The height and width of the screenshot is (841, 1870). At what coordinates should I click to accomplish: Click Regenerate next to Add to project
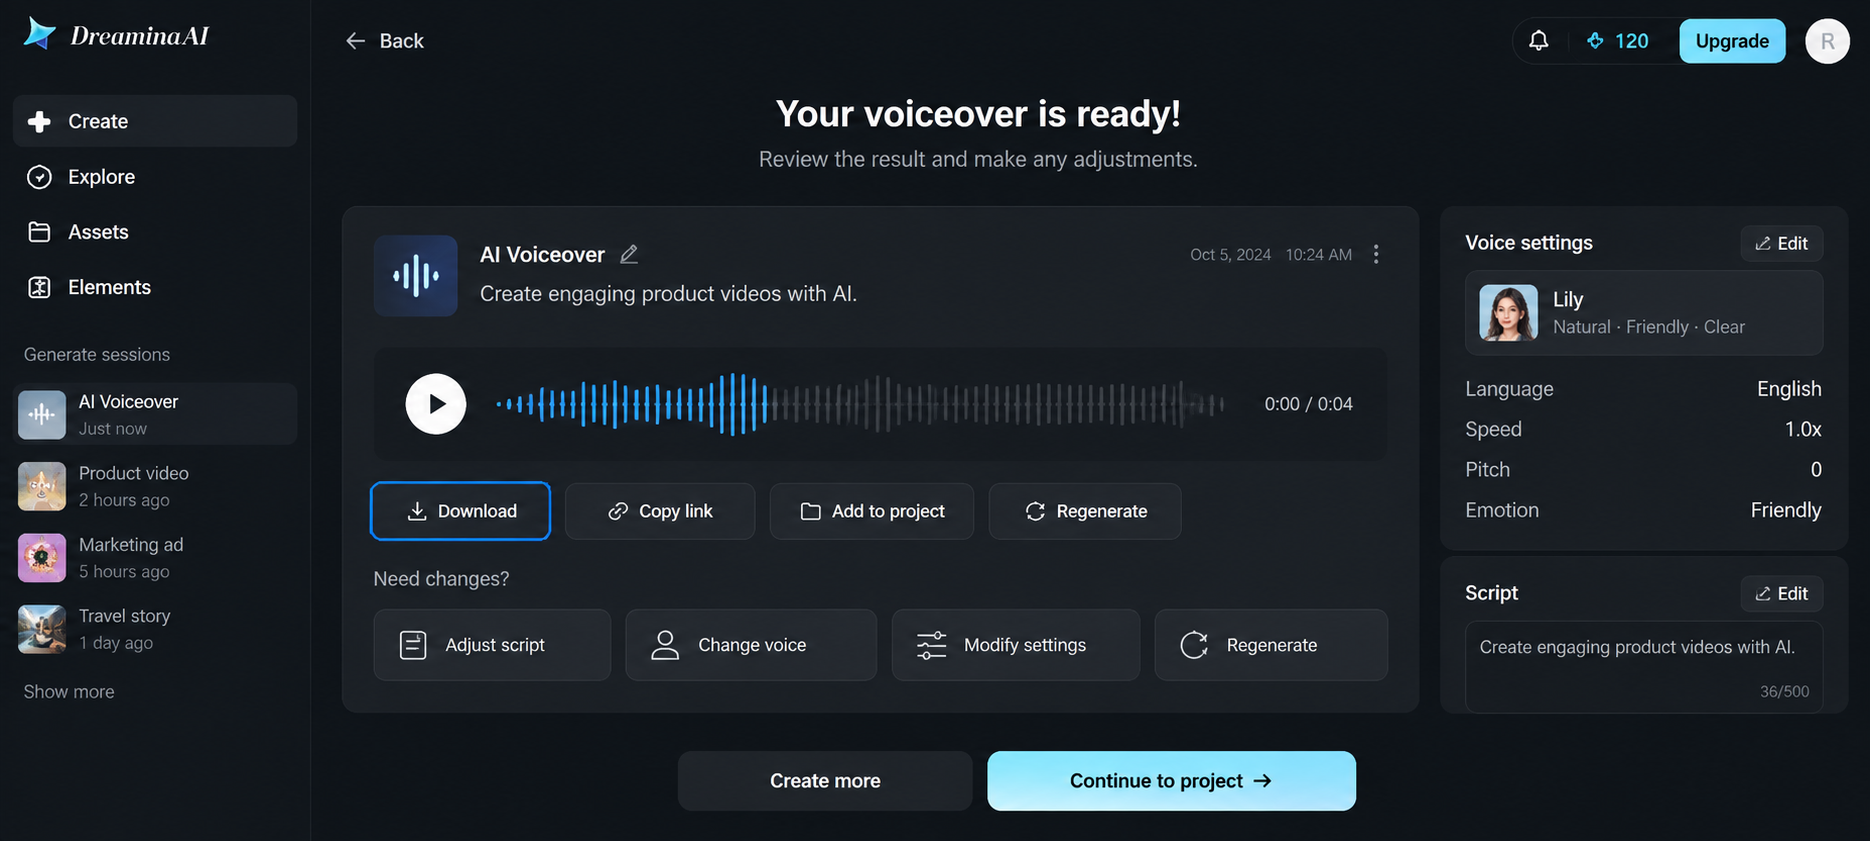[x=1085, y=511]
